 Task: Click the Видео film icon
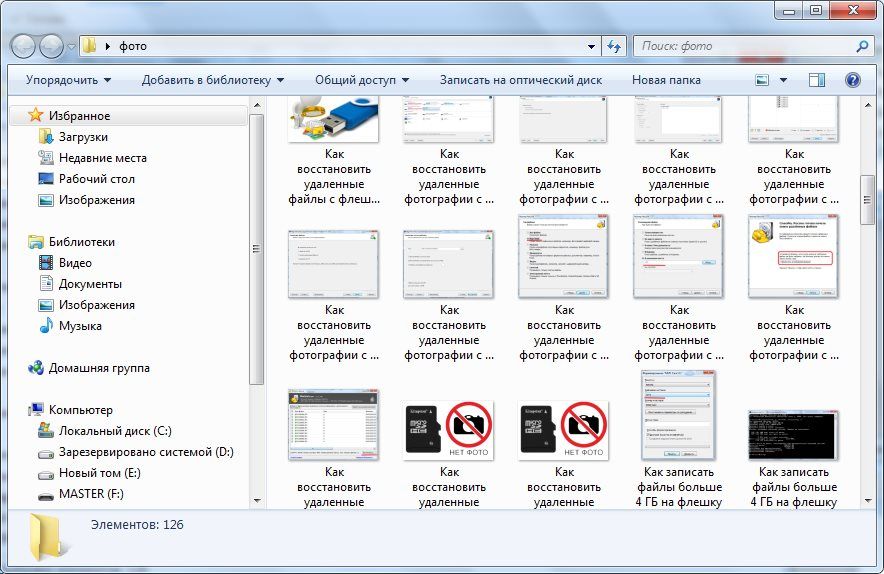pyautogui.click(x=46, y=263)
